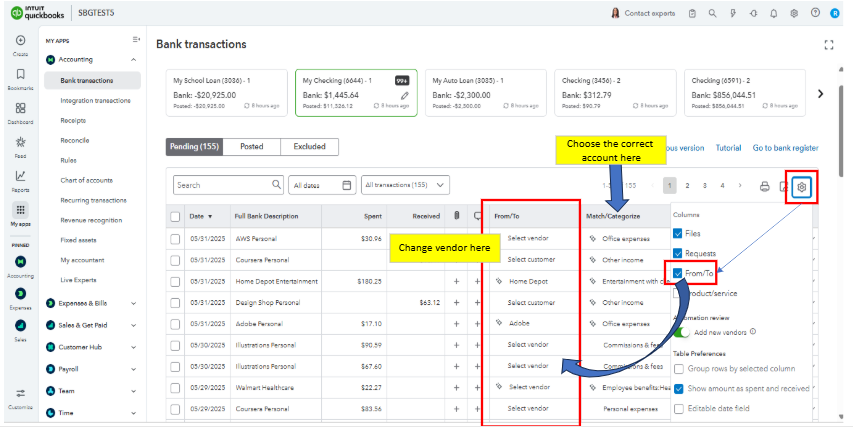This screenshot has height=427, width=853.
Task: Expand the Time section
Action: [x=134, y=413]
